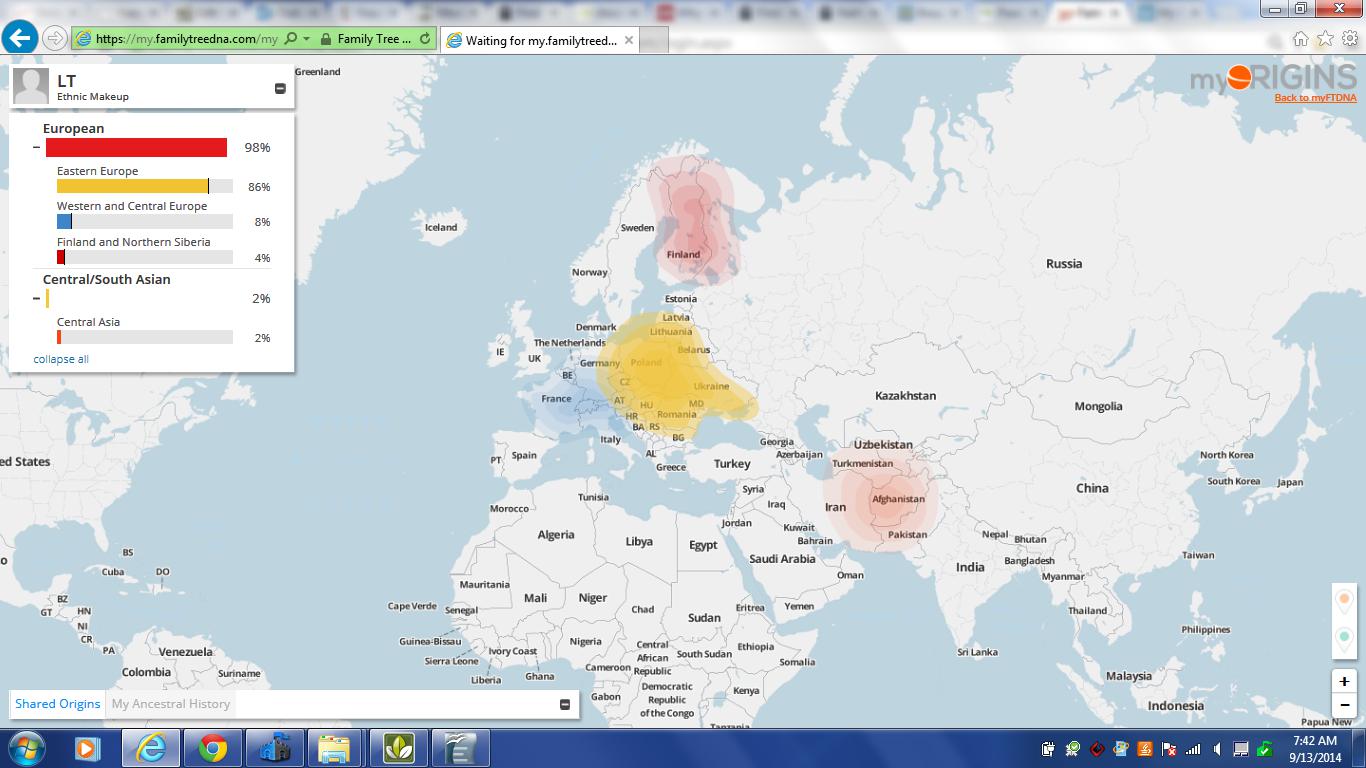The image size is (1366, 768).
Task: Click Internet Explorer icon in the taskbar
Action: pyautogui.click(x=151, y=748)
